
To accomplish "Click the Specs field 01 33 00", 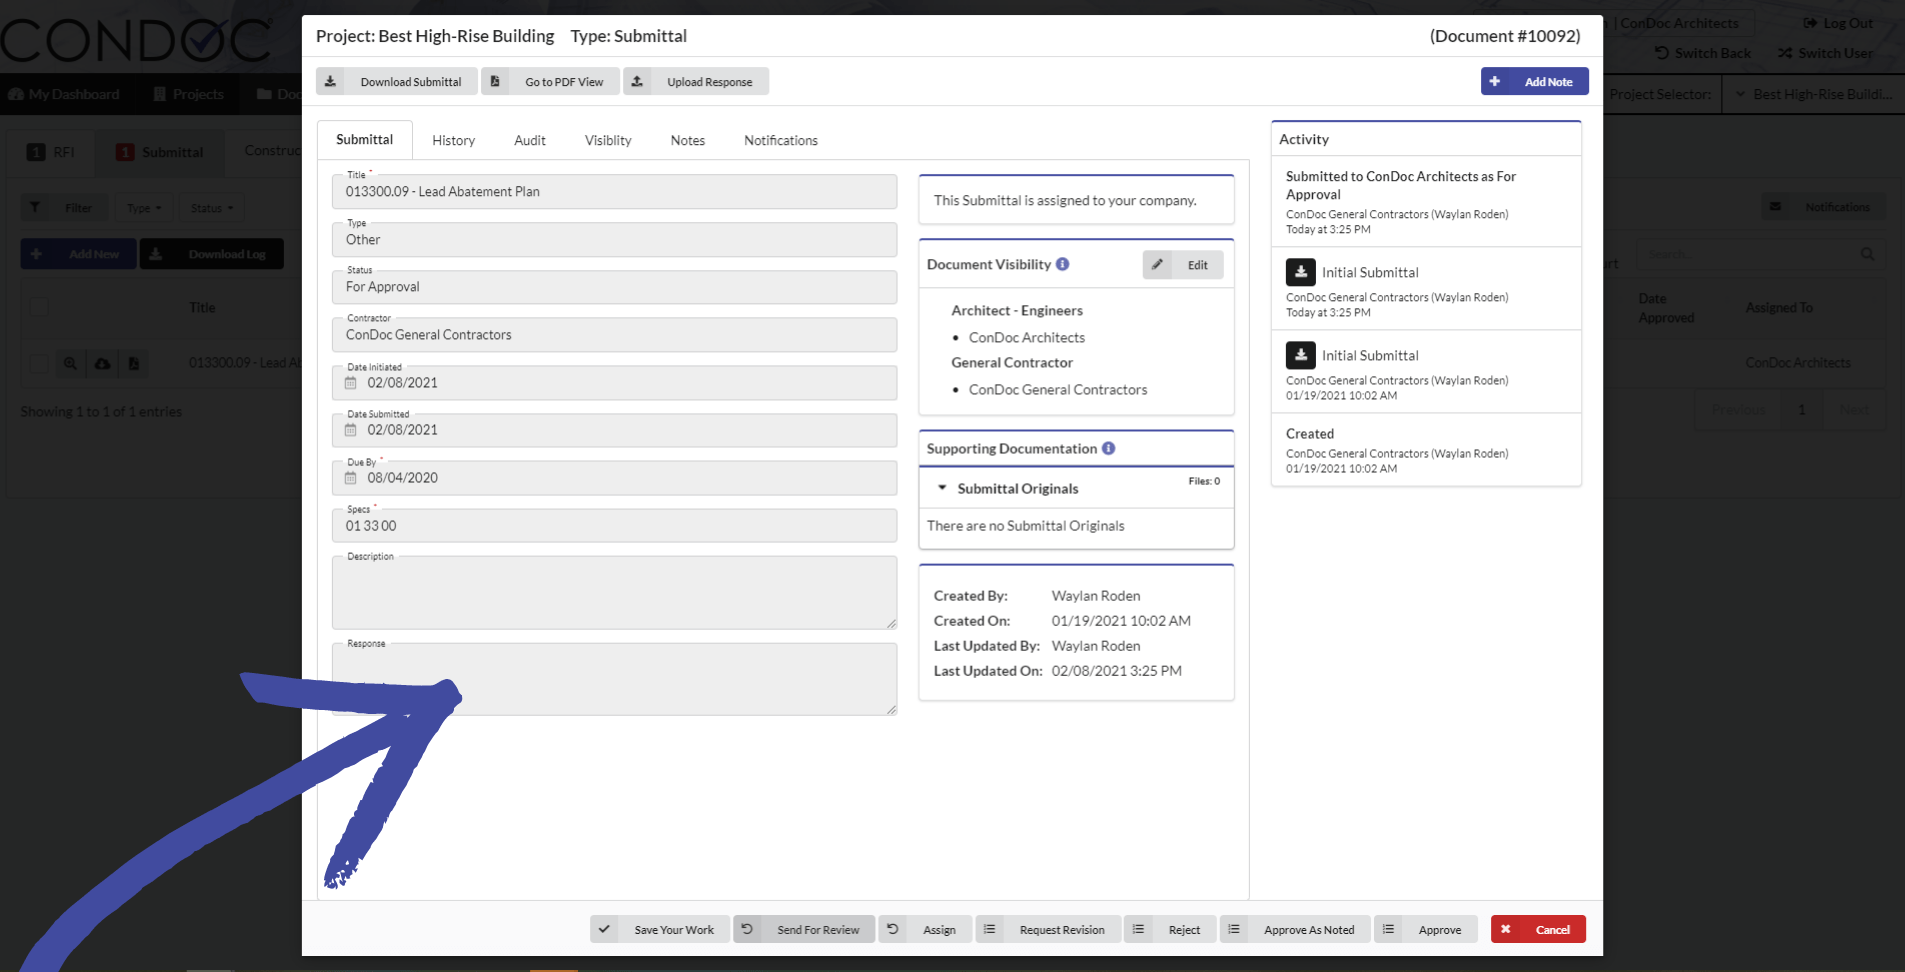I will 614,526.
